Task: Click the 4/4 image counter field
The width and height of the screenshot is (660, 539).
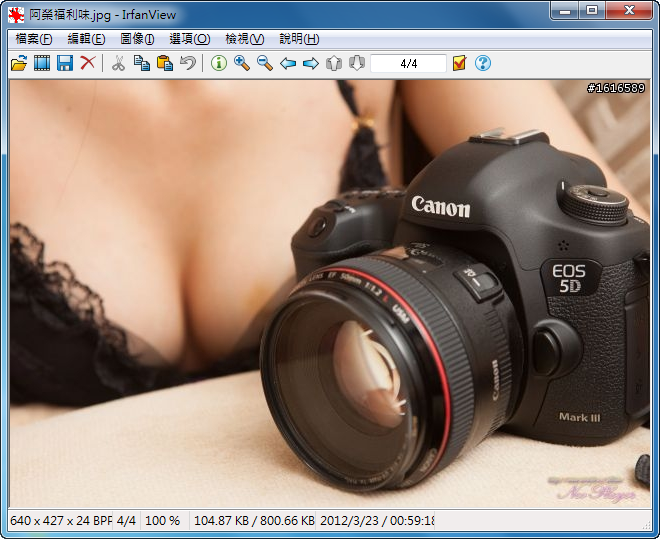Action: [408, 64]
